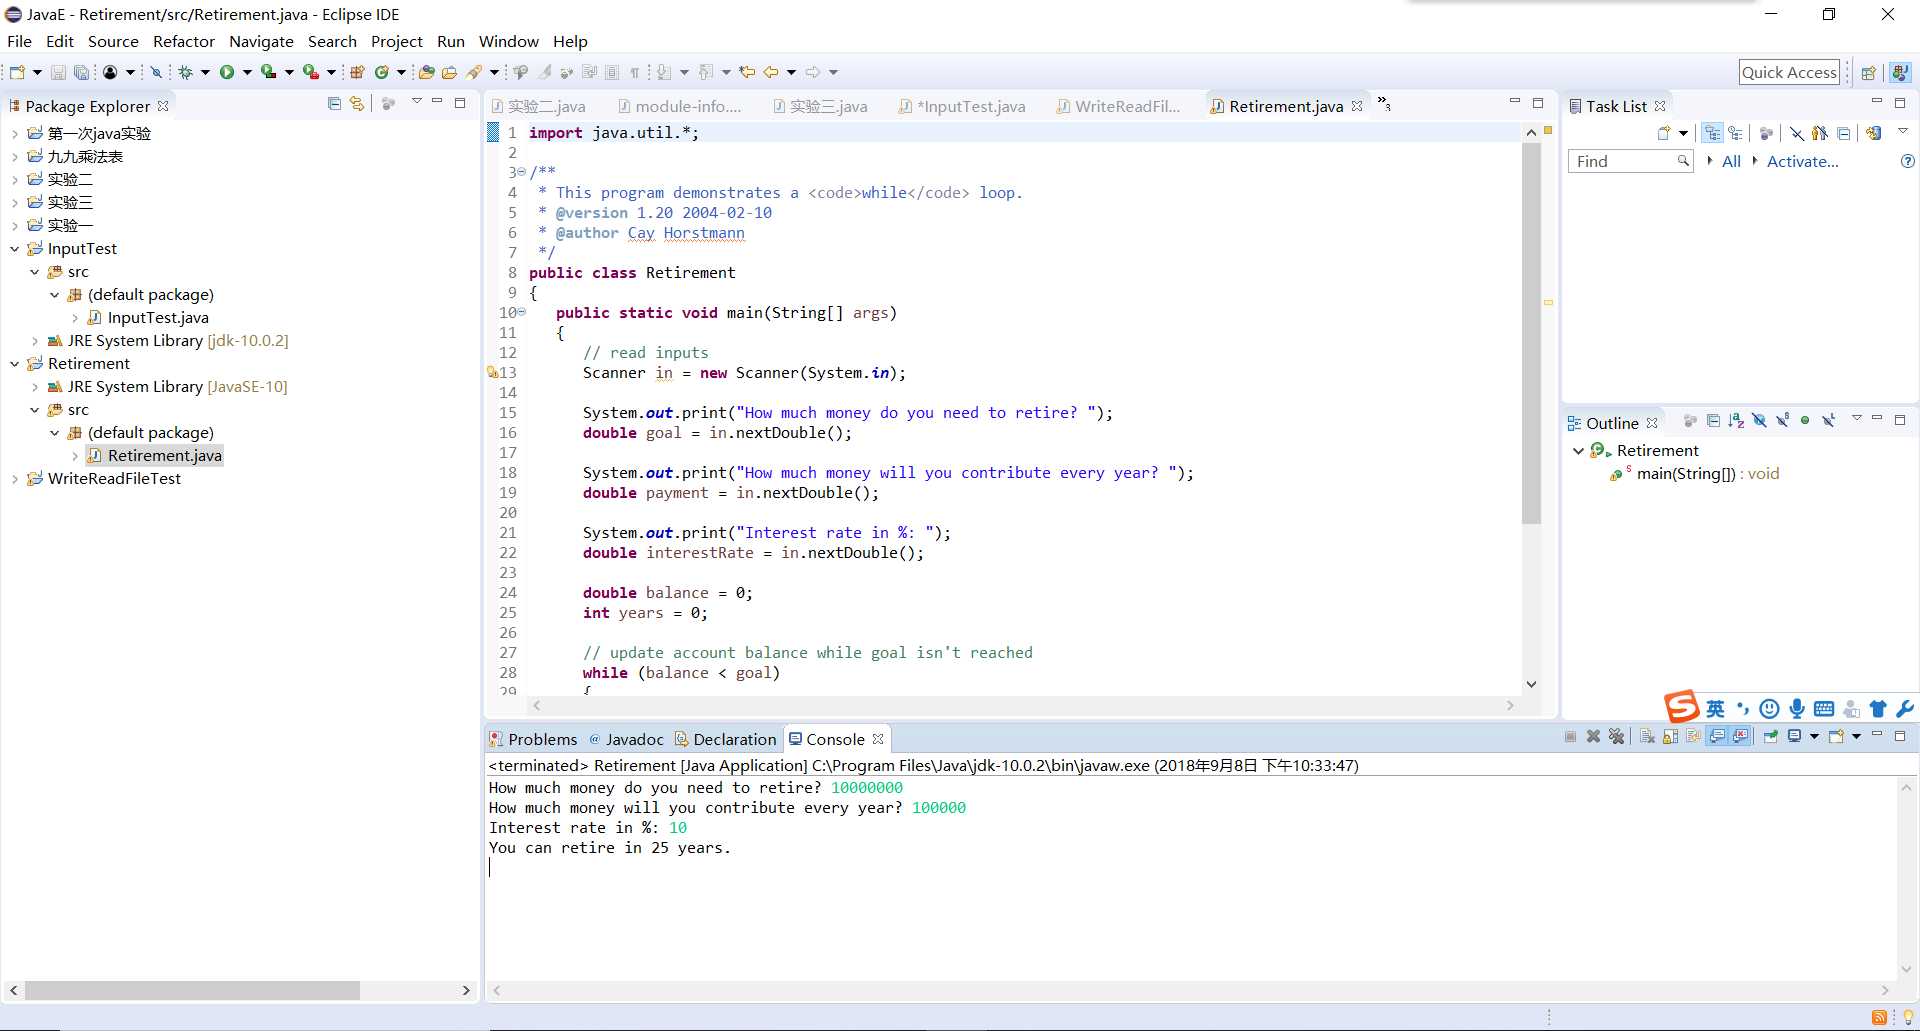
Task: Toggle Hide Completed Tasks in Task List
Action: coord(1797,133)
